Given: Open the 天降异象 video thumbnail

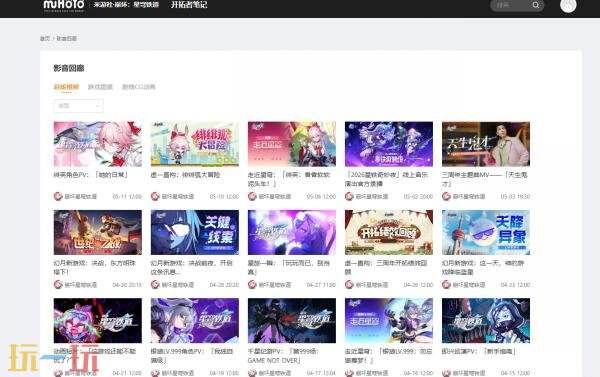Looking at the screenshot, I should click(486, 232).
